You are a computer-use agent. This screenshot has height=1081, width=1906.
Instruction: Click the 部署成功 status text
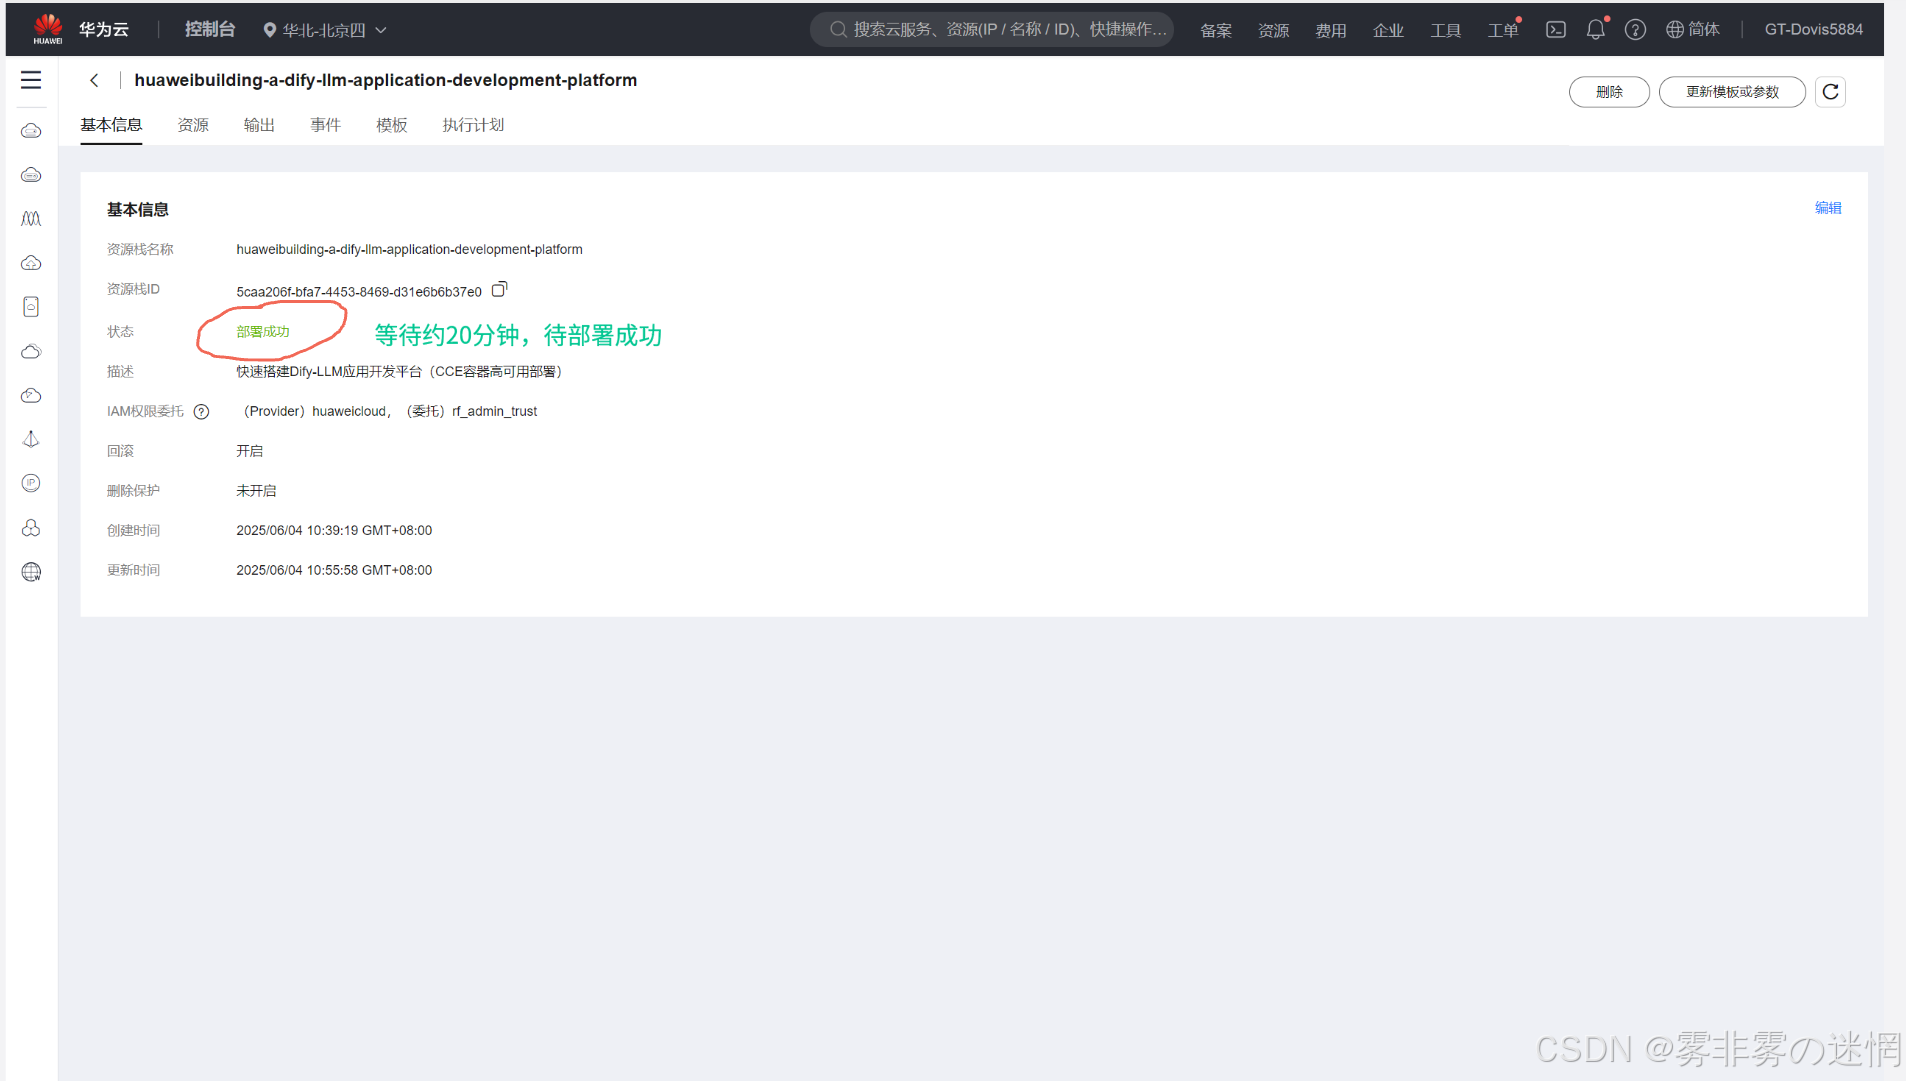click(x=263, y=332)
